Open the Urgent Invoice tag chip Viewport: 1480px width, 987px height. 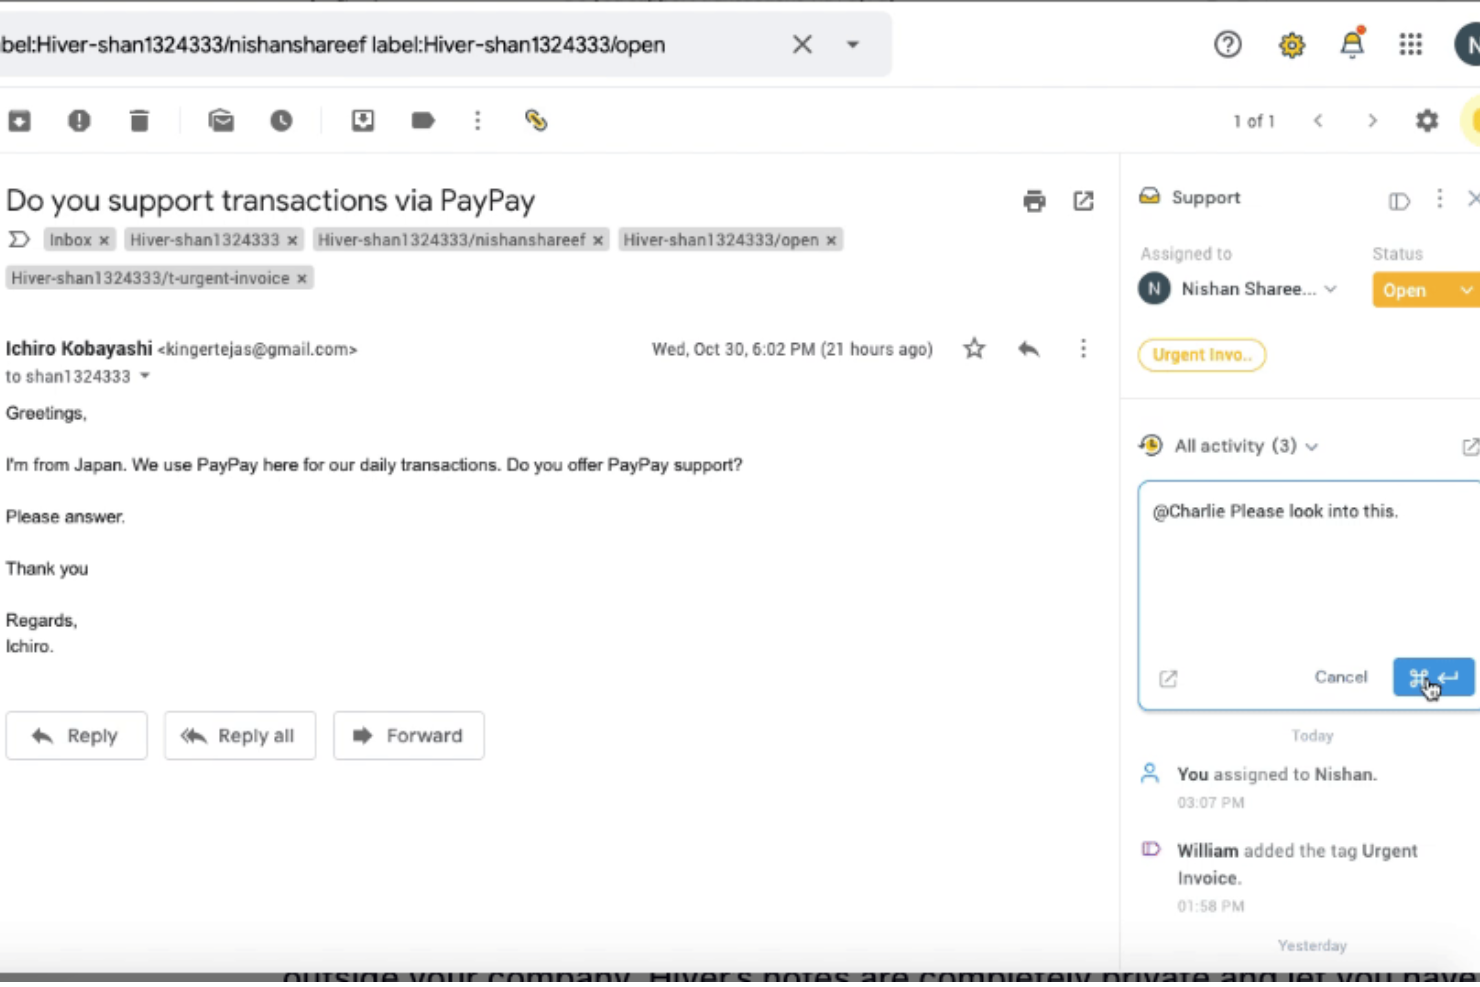1201,354
